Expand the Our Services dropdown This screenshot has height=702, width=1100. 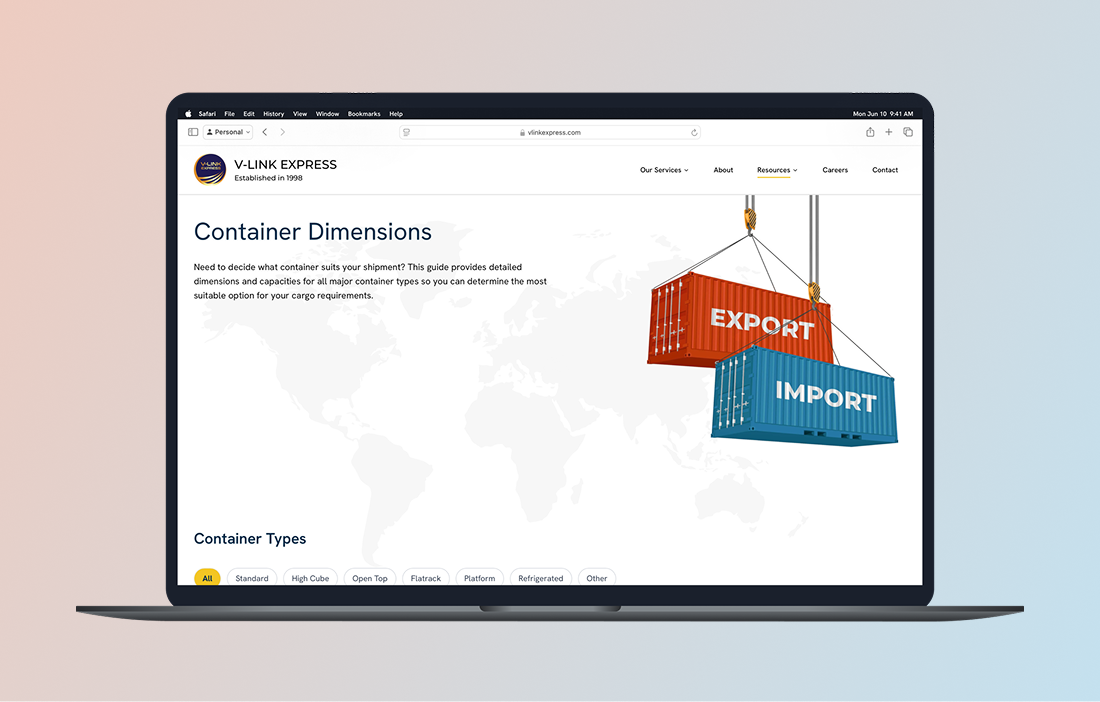click(x=664, y=170)
